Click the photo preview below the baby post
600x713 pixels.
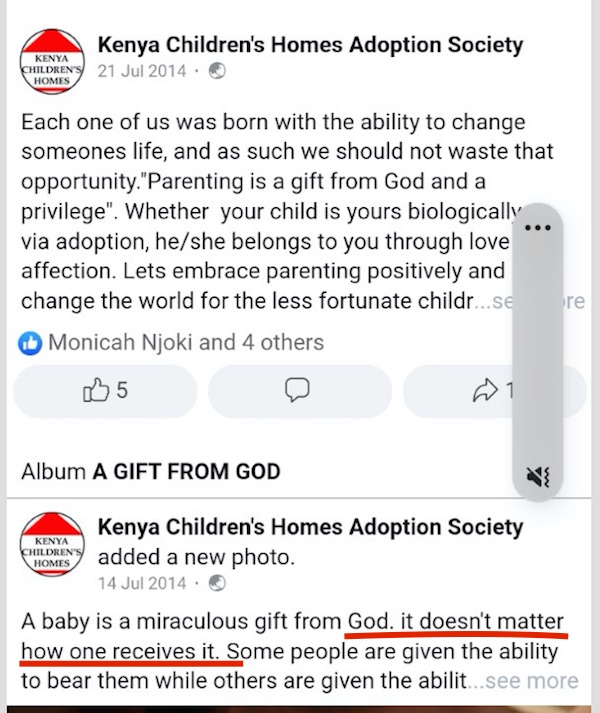[300, 708]
